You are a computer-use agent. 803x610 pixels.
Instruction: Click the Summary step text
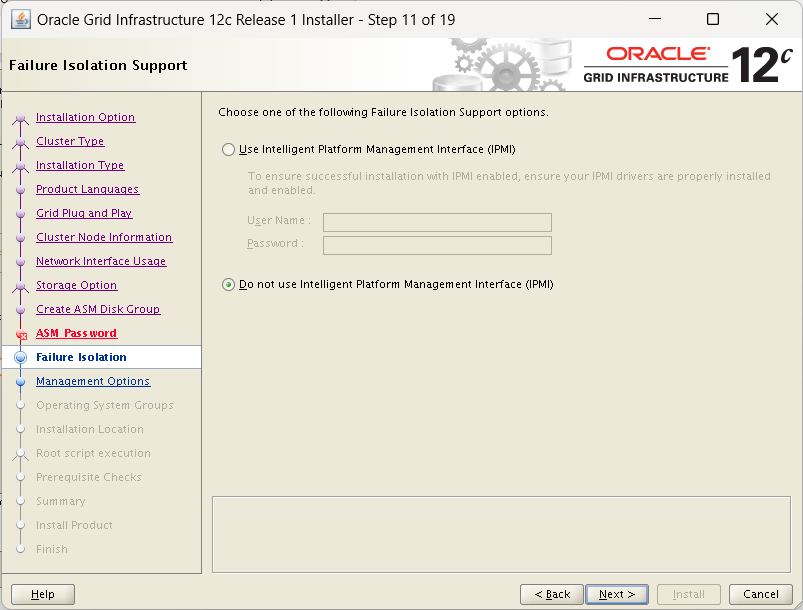pos(60,501)
